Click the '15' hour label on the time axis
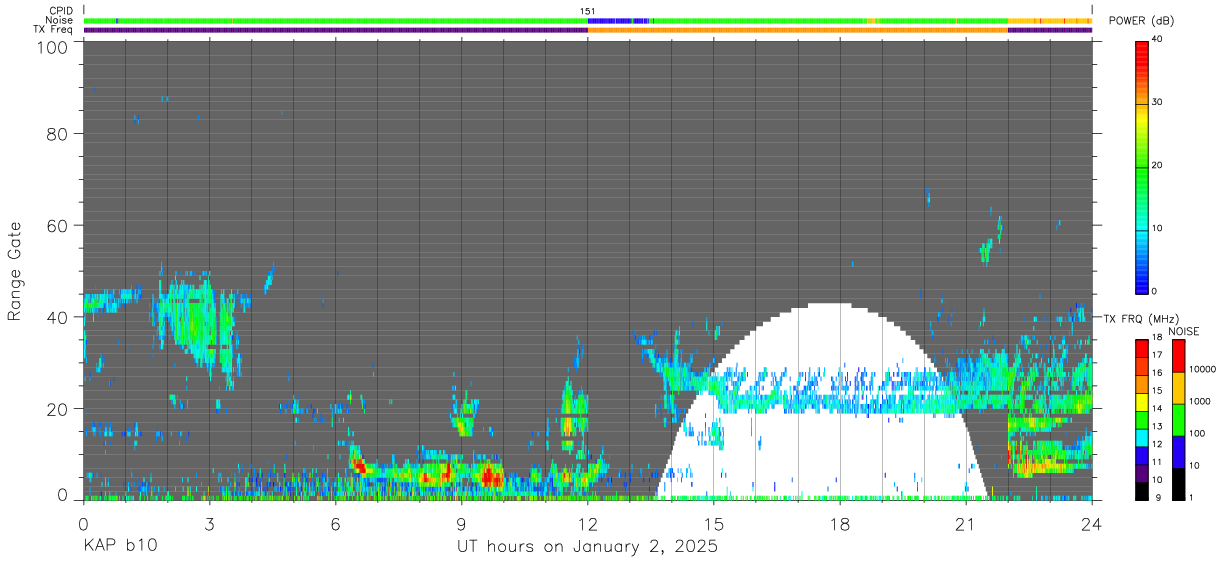This screenshot has height=567, width=1228. 714,523
